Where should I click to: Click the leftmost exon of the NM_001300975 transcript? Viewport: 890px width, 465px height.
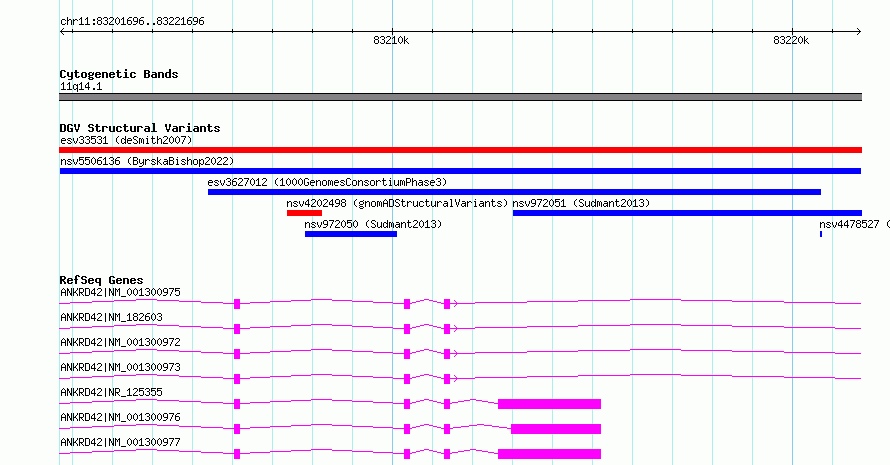[237, 304]
